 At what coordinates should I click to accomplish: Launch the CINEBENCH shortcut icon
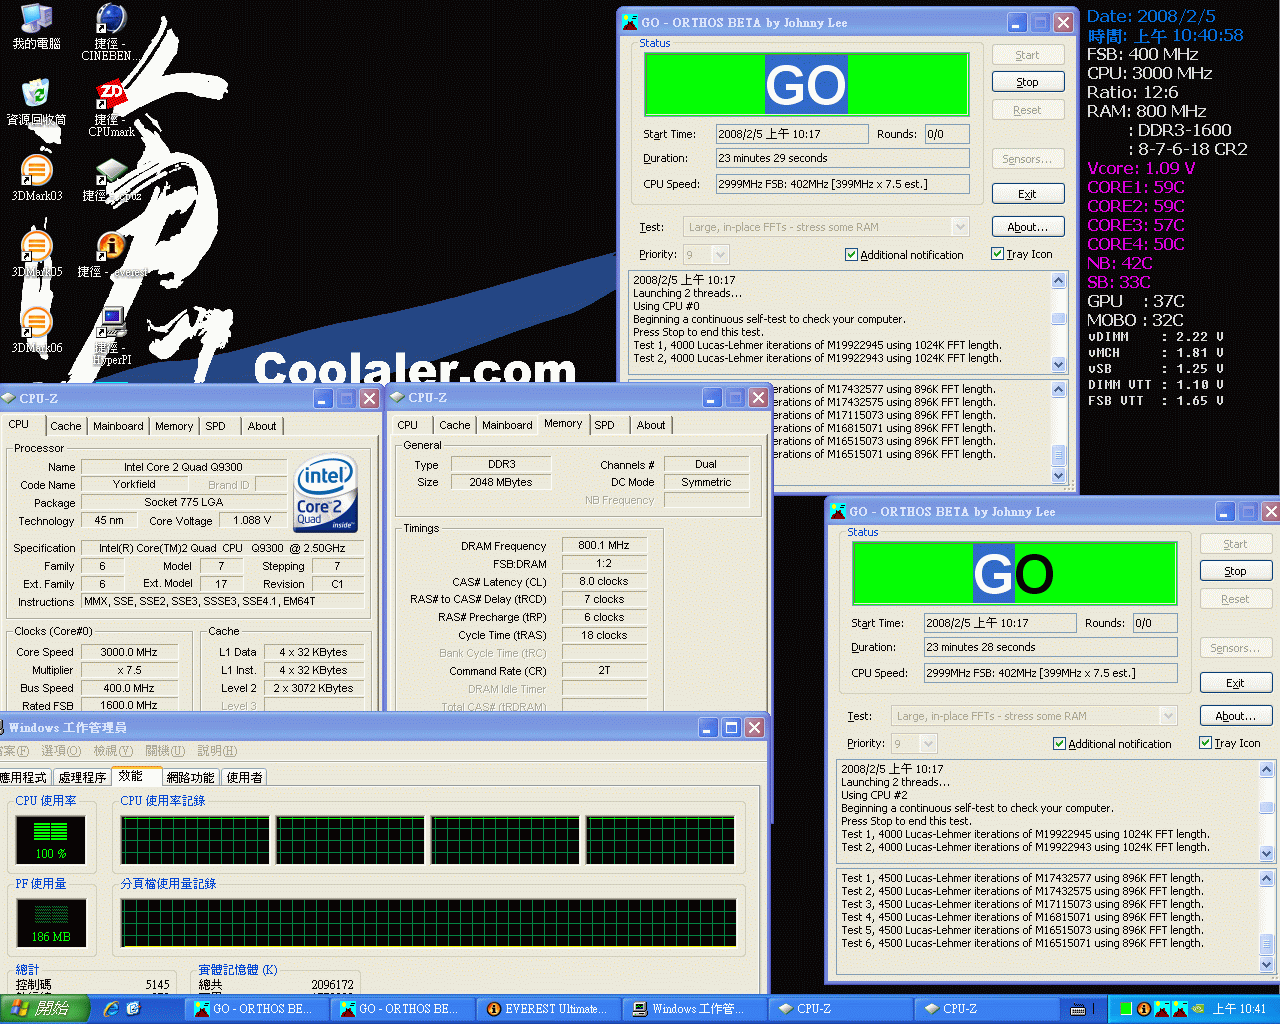pos(111,32)
